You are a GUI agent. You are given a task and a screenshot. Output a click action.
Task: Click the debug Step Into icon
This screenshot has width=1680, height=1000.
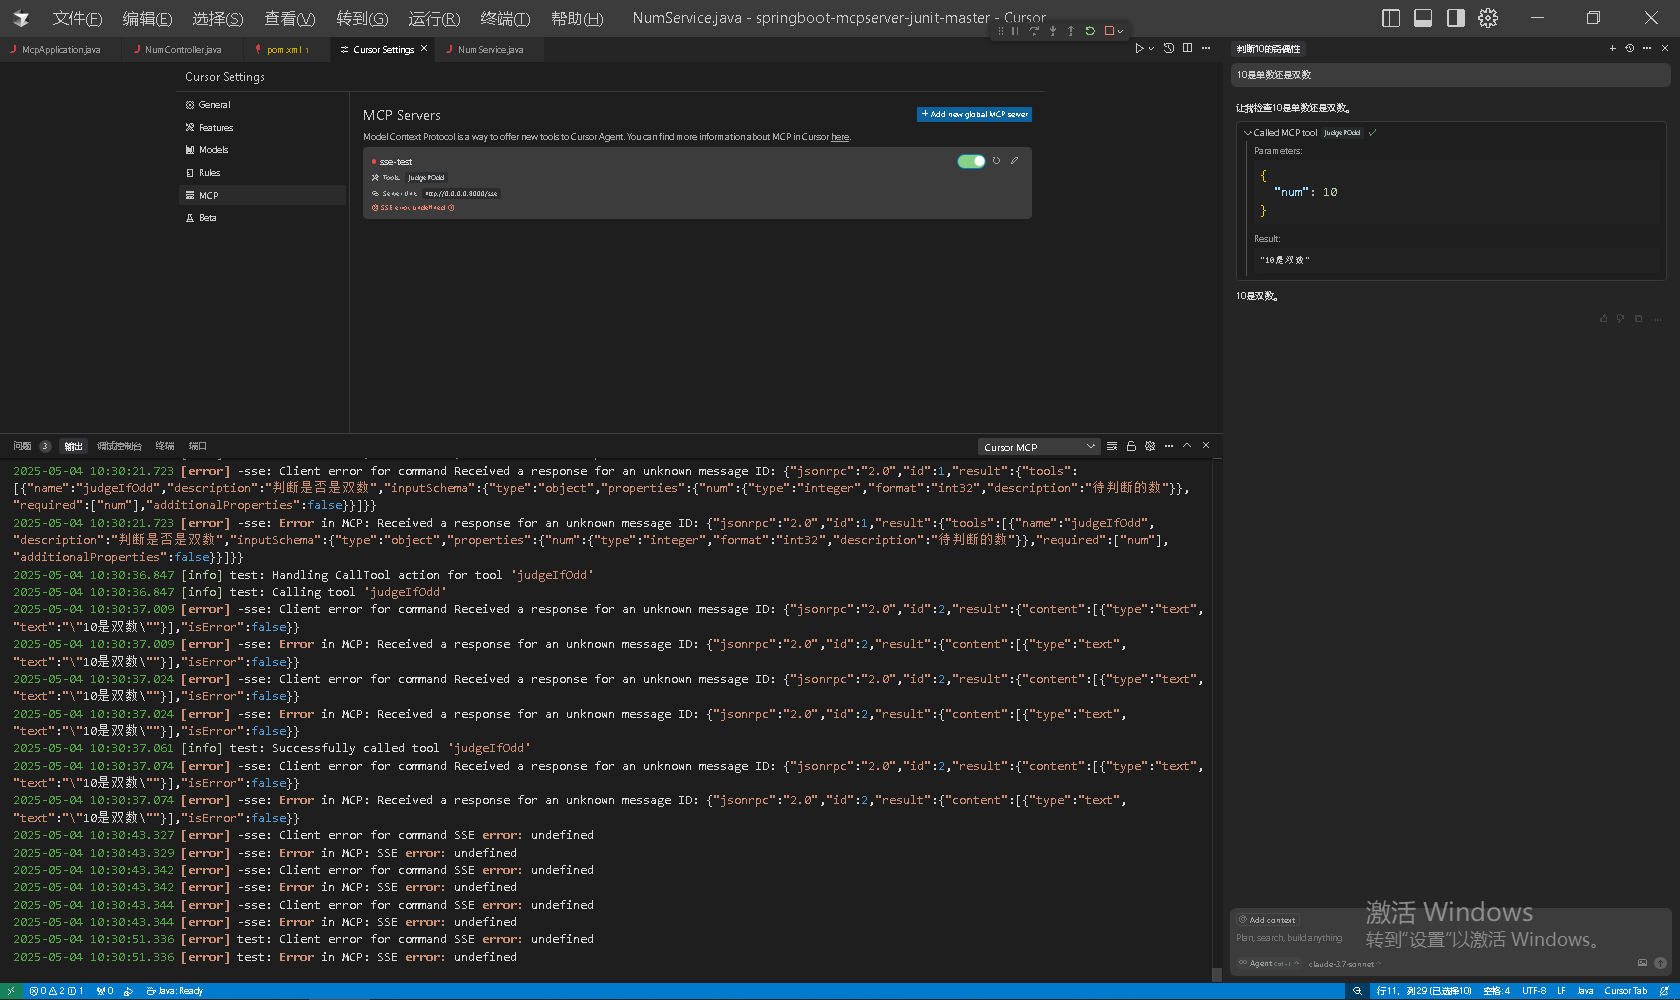[1052, 31]
